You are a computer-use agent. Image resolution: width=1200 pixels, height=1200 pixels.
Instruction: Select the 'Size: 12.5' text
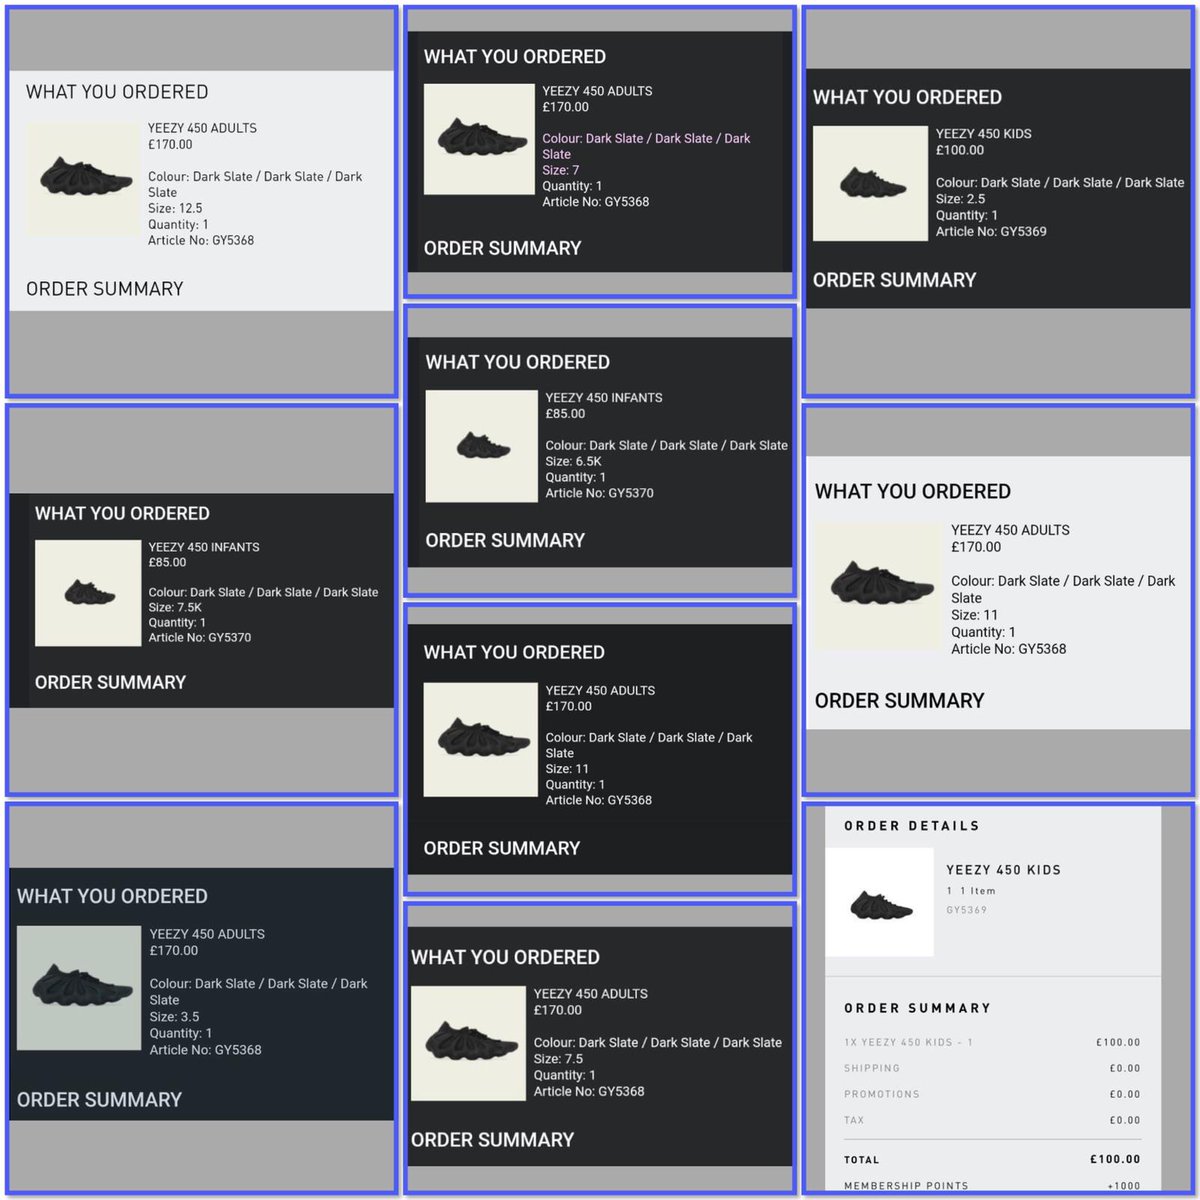pos(175,208)
